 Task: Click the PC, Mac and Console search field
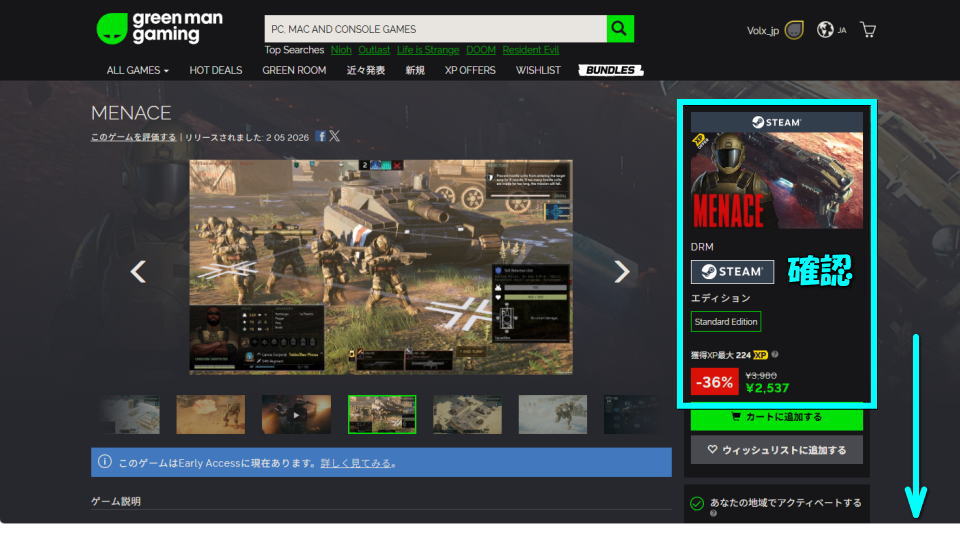pyautogui.click(x=435, y=29)
